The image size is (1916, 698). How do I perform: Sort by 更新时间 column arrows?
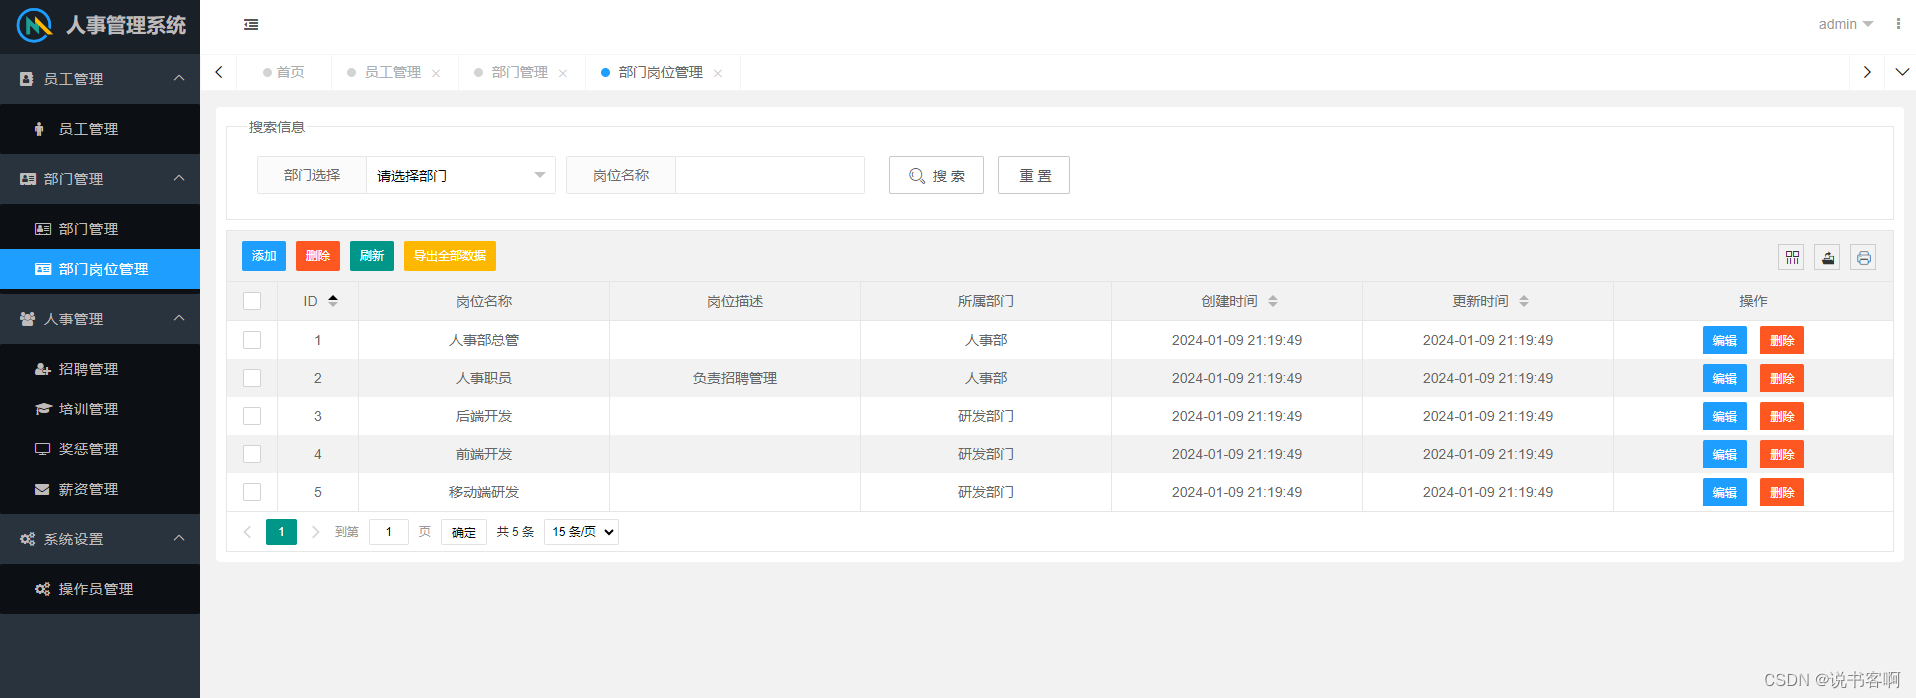click(x=1524, y=301)
